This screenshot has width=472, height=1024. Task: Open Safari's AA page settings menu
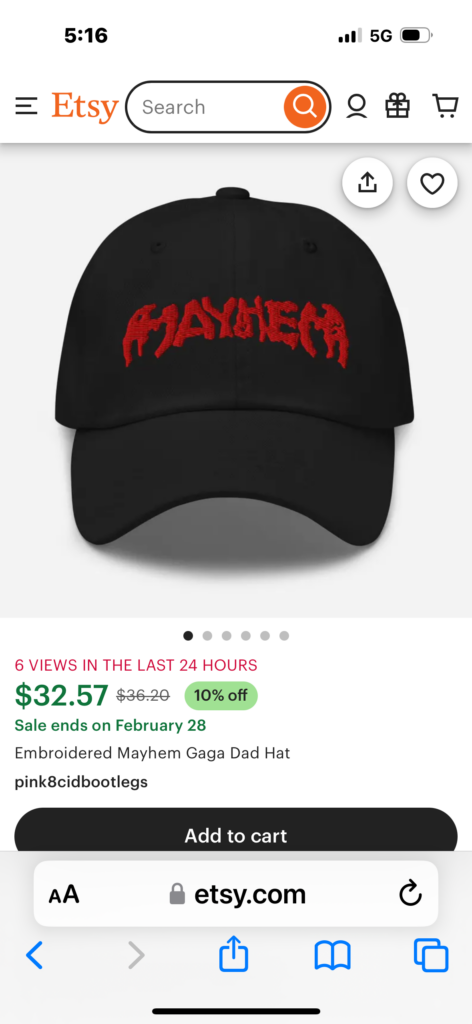click(x=63, y=894)
